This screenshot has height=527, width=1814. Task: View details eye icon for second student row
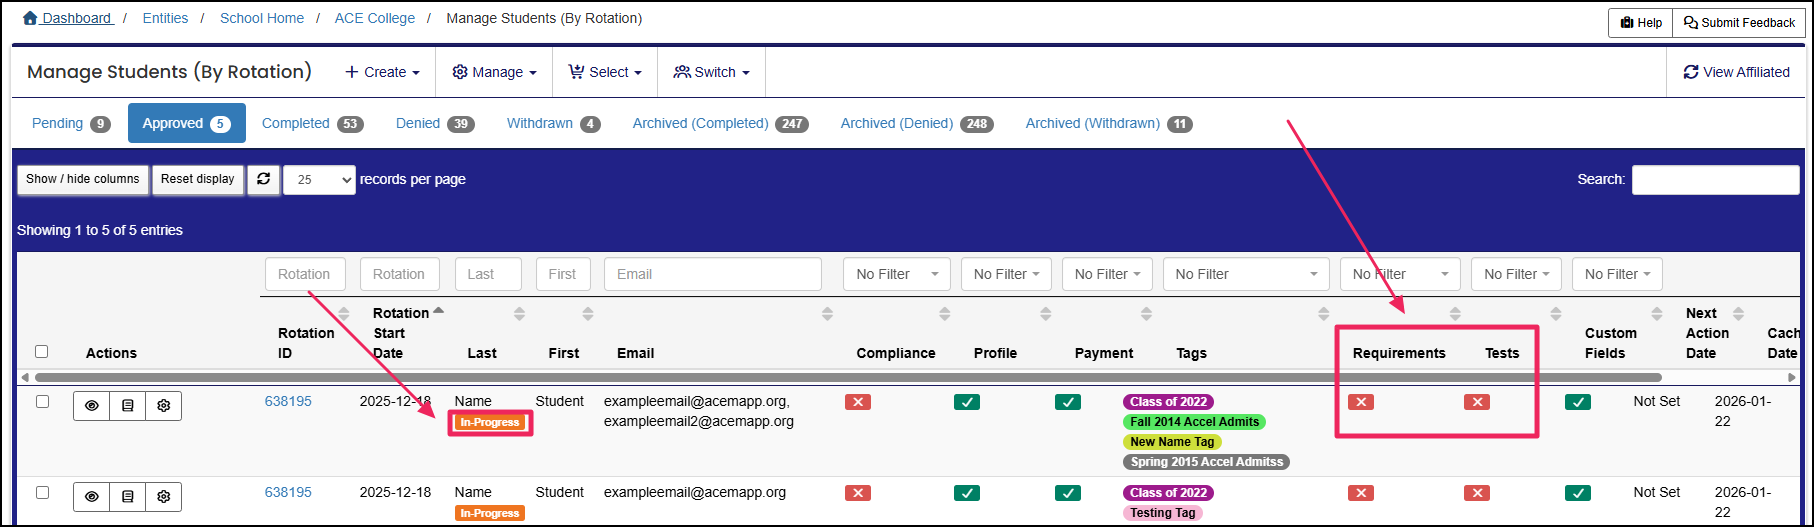pos(92,497)
